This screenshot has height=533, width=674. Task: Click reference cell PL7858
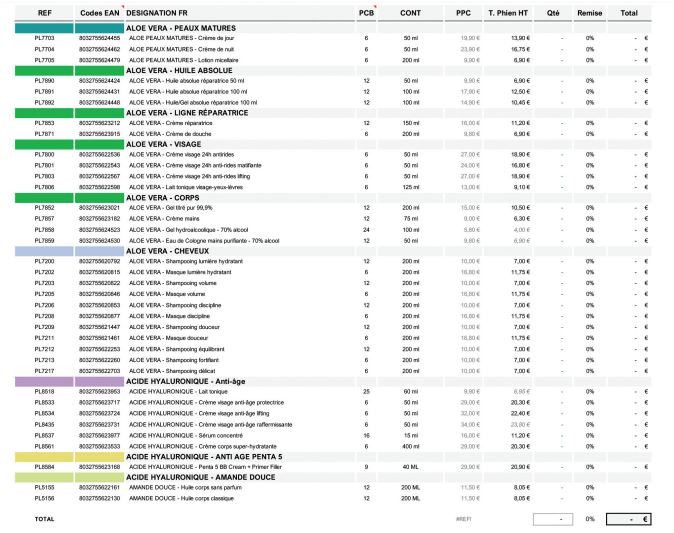[x=44, y=230]
